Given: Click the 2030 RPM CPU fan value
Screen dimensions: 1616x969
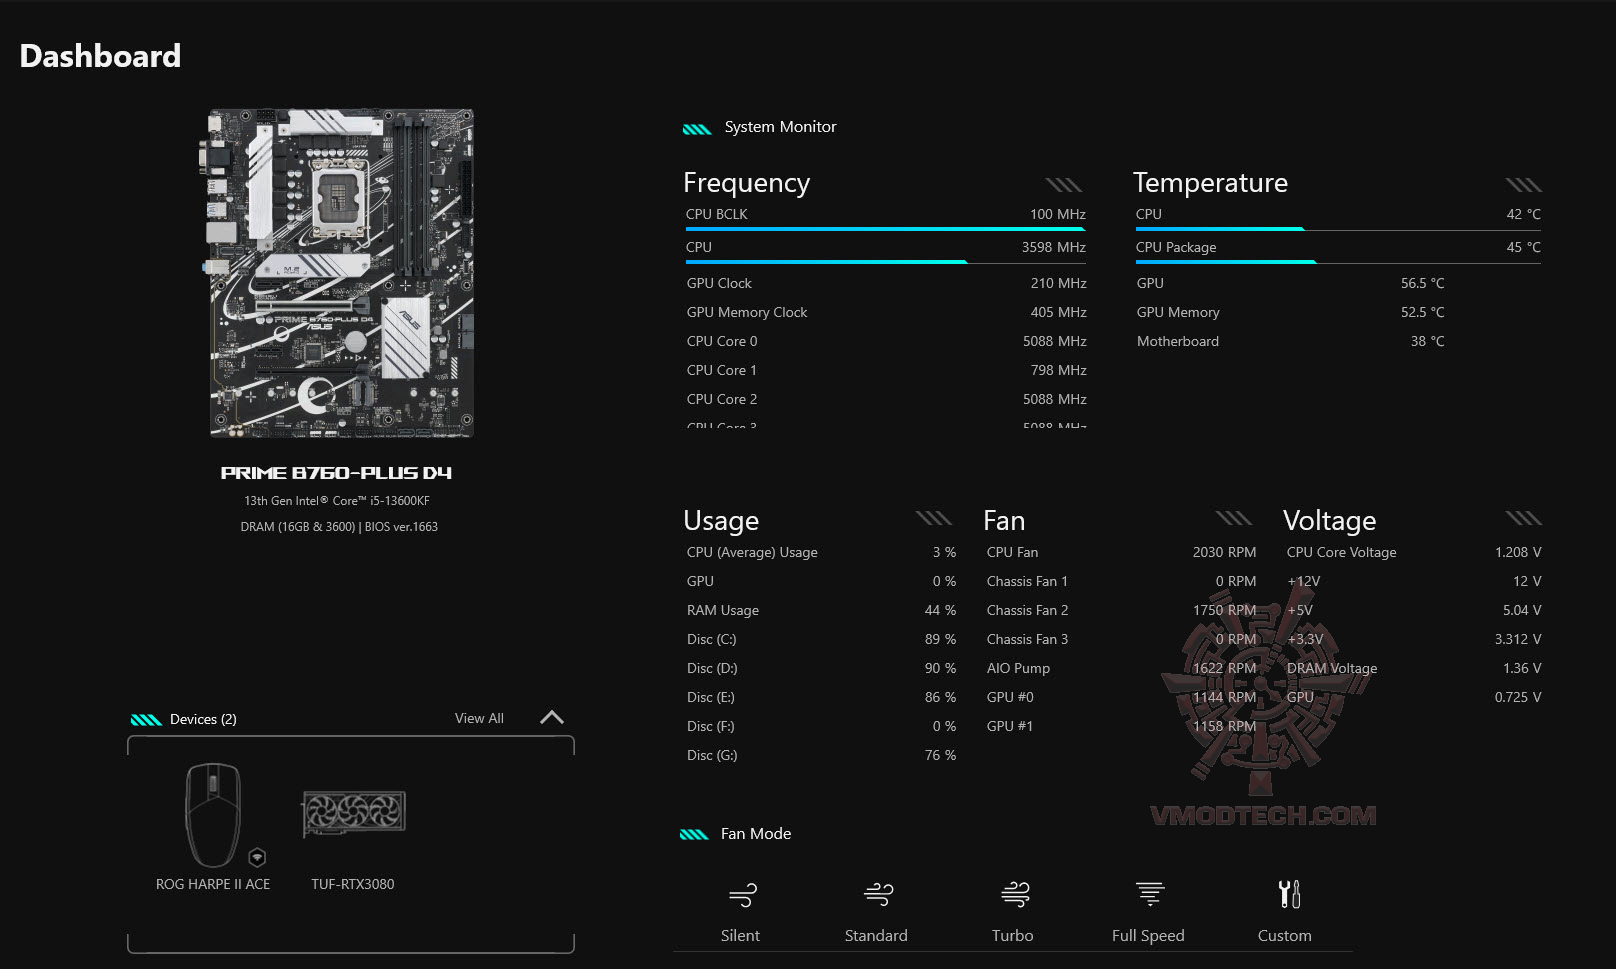Looking at the screenshot, I should (1224, 552).
